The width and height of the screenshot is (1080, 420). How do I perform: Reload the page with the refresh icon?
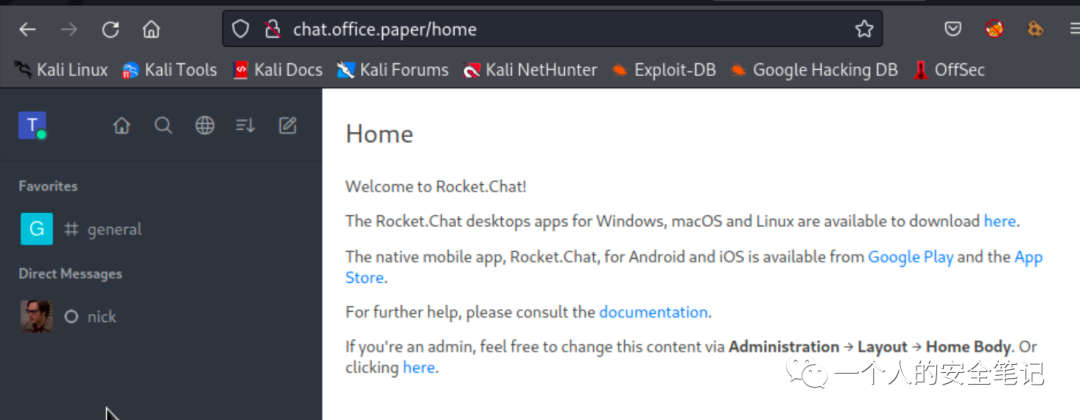pyautogui.click(x=110, y=30)
